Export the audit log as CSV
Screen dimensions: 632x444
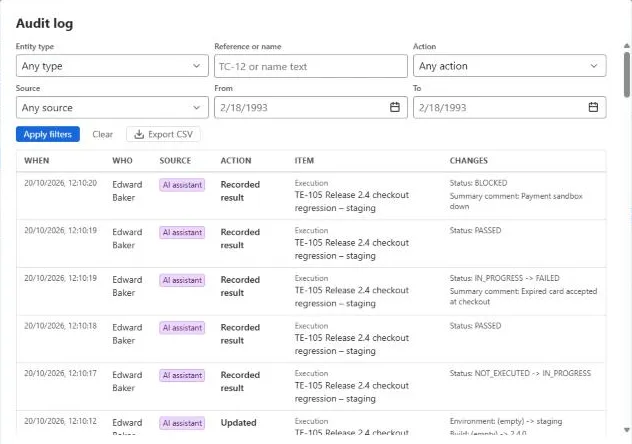(x=163, y=135)
